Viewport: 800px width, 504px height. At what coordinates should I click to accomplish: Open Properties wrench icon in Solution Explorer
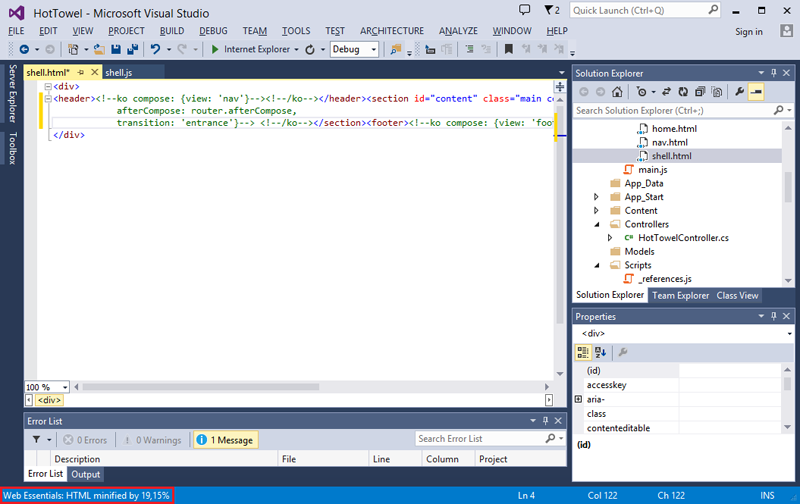tap(739, 92)
